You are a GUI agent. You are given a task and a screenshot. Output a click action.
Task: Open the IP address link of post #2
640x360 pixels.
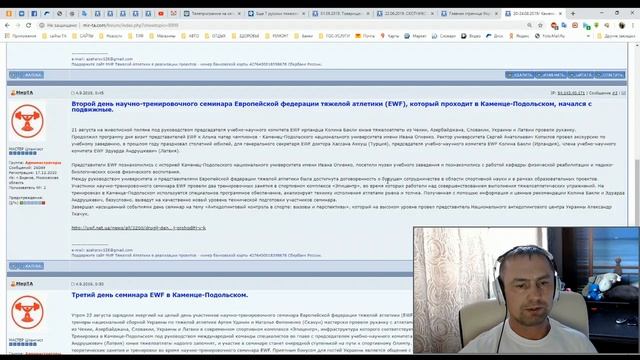pos(571,93)
